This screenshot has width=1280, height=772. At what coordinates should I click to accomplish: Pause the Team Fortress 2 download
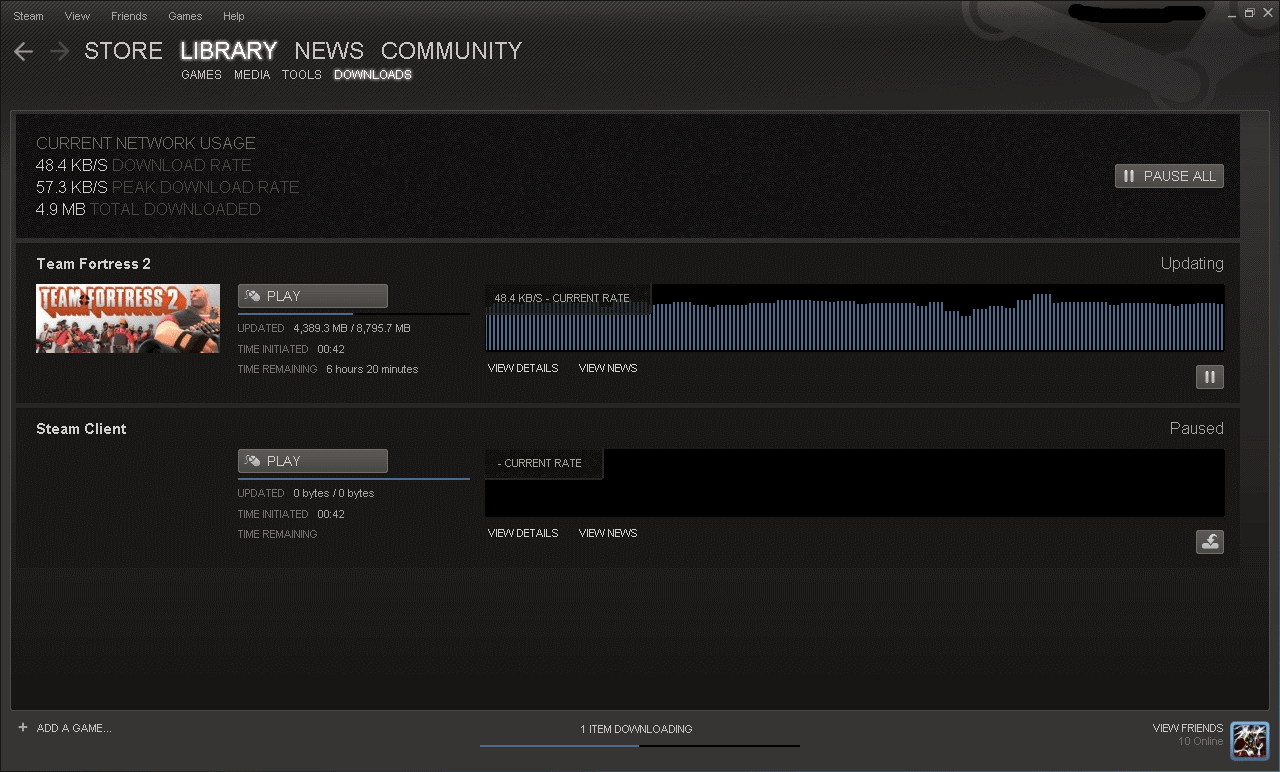pyautogui.click(x=1210, y=377)
